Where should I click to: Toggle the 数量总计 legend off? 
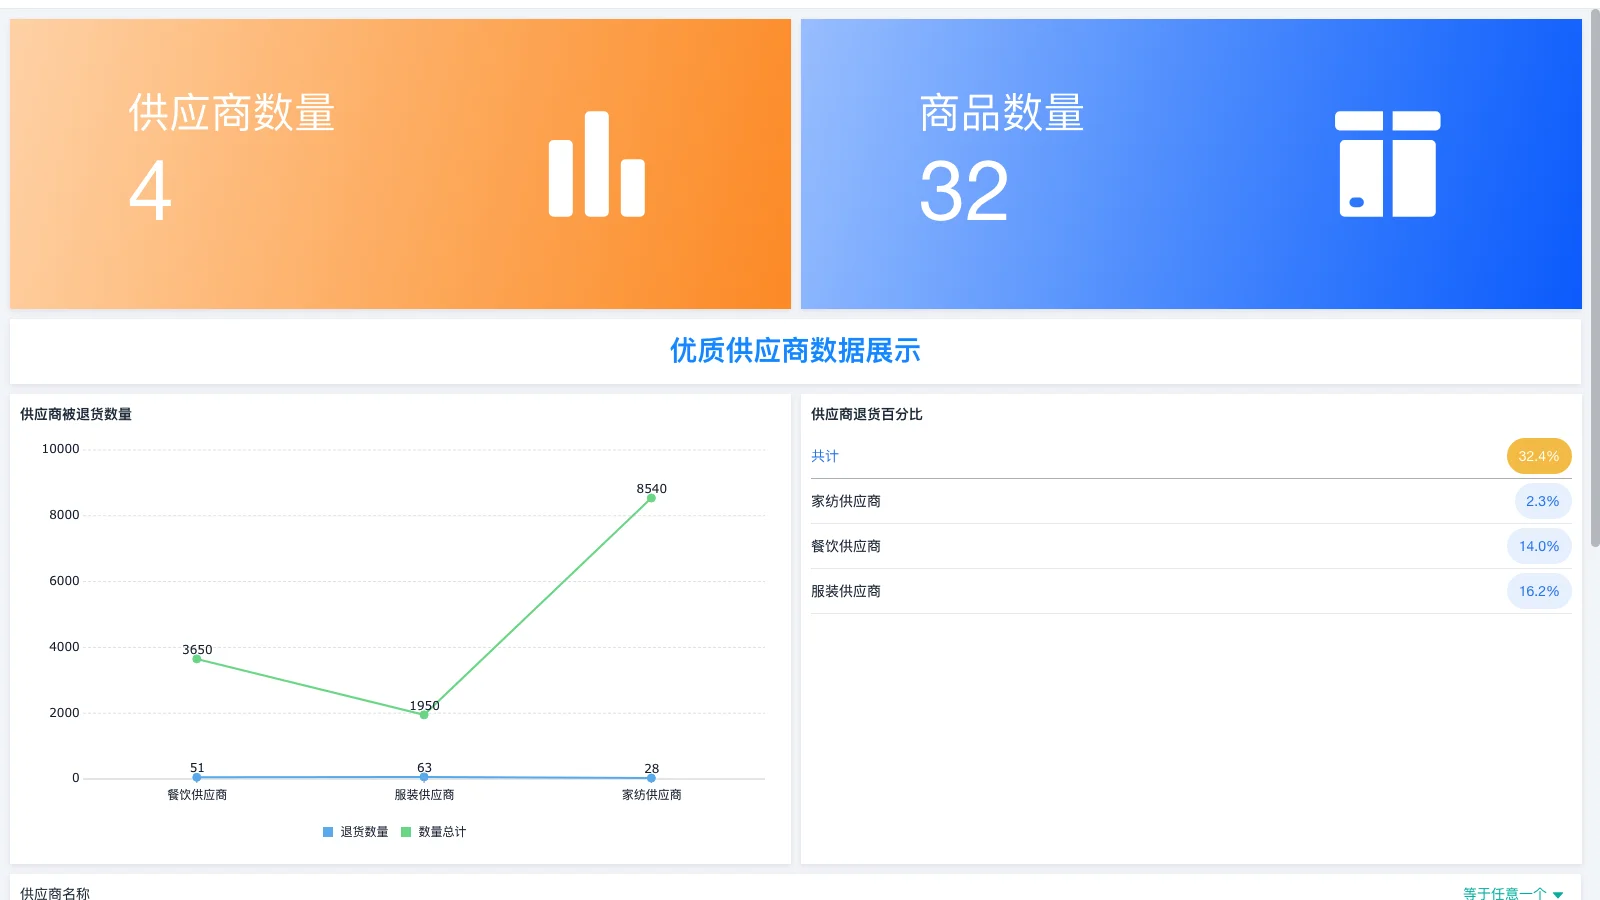point(434,831)
